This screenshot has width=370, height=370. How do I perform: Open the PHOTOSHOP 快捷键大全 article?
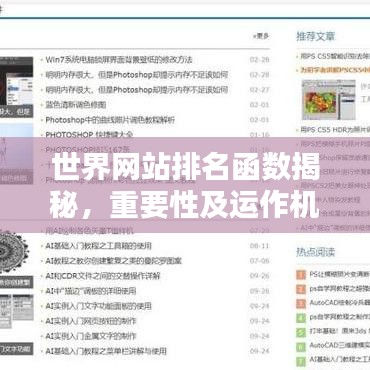[89, 135]
